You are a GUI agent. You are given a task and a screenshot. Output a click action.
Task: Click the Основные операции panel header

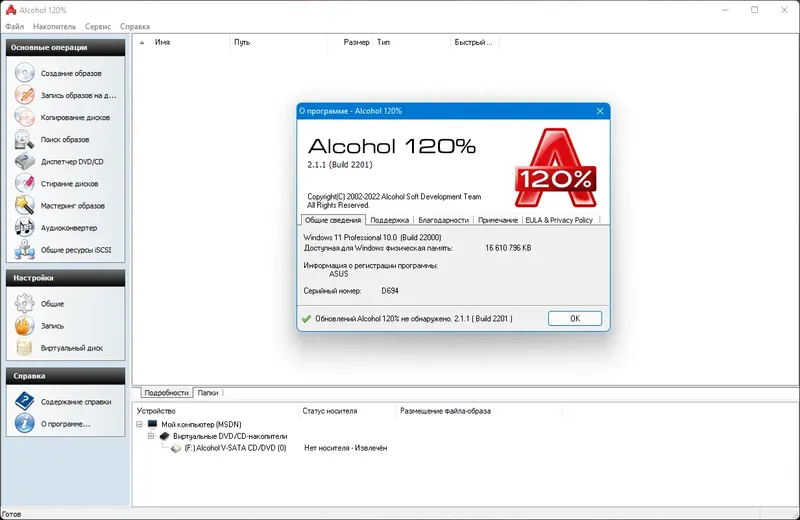click(65, 47)
